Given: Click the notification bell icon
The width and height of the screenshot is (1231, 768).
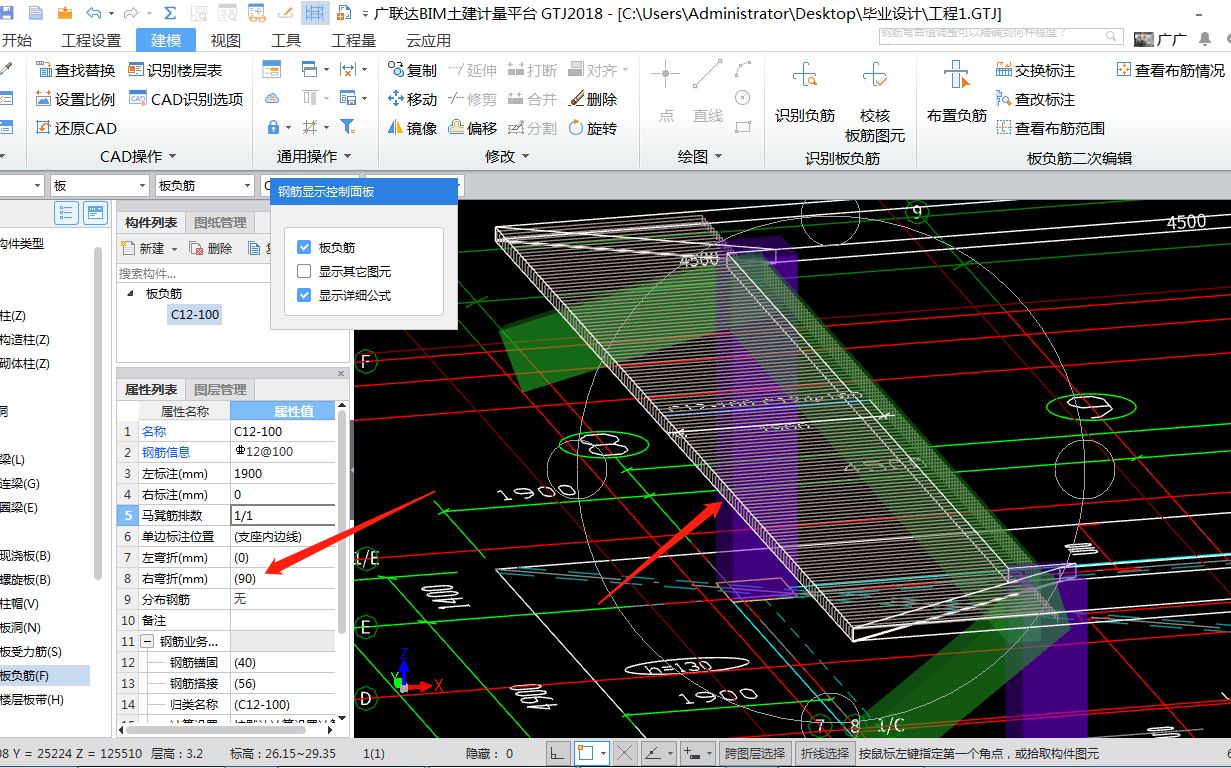Looking at the screenshot, I should [1206, 39].
